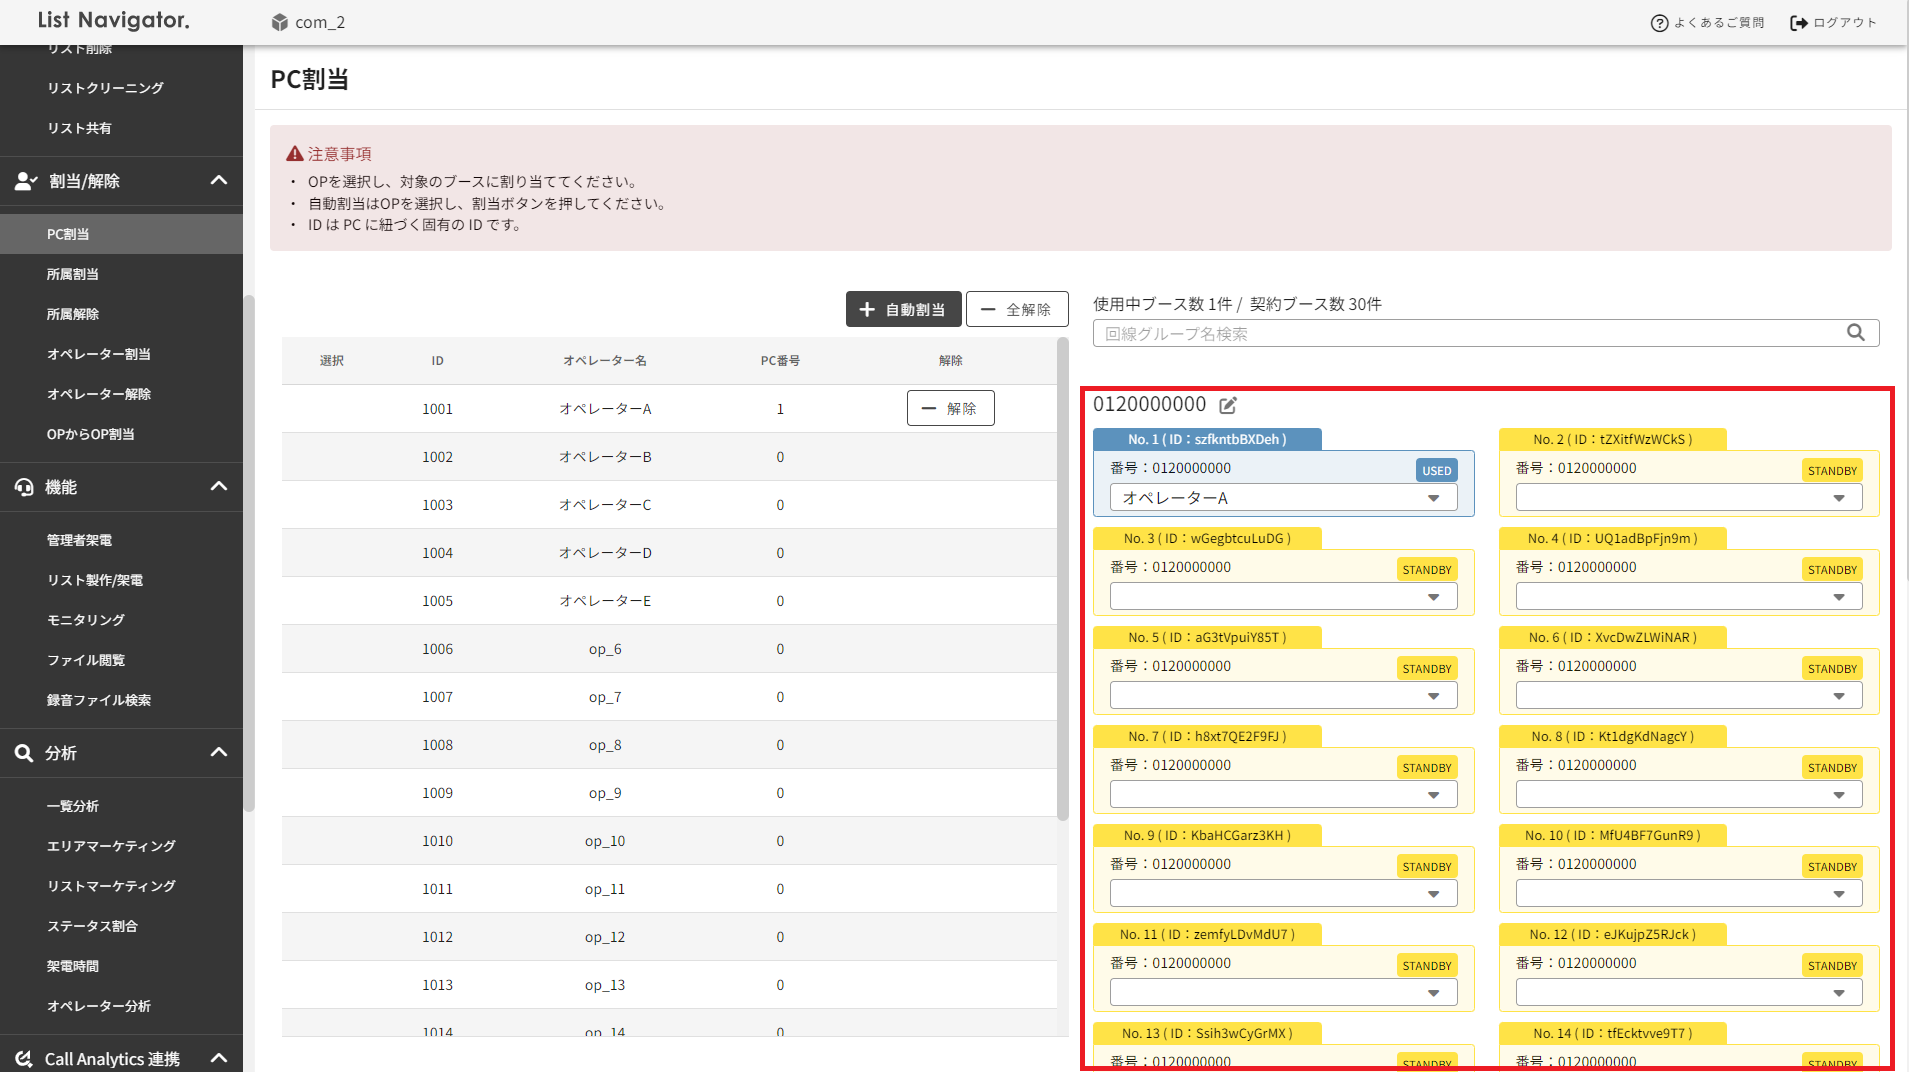
Task: Open 所属解除 in sidebar
Action: click(x=121, y=314)
